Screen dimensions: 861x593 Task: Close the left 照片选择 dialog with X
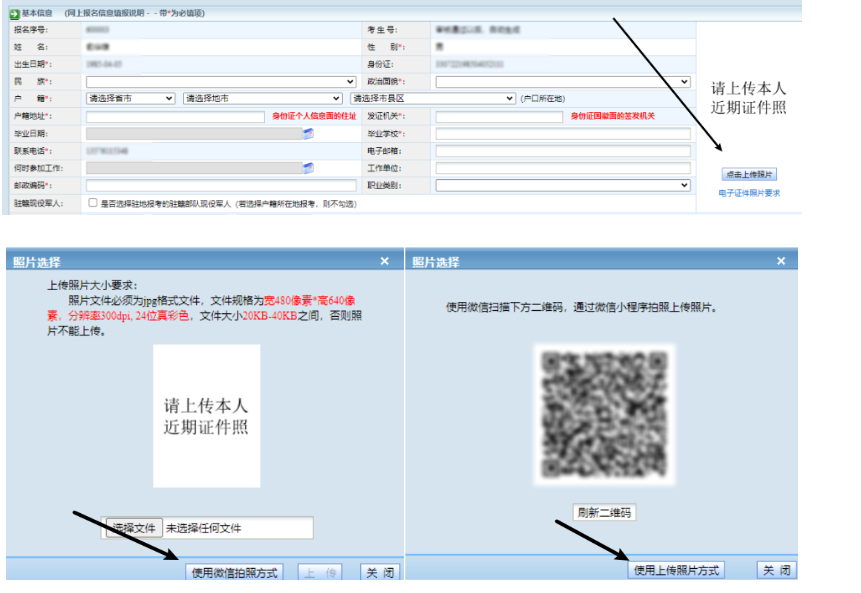385,261
